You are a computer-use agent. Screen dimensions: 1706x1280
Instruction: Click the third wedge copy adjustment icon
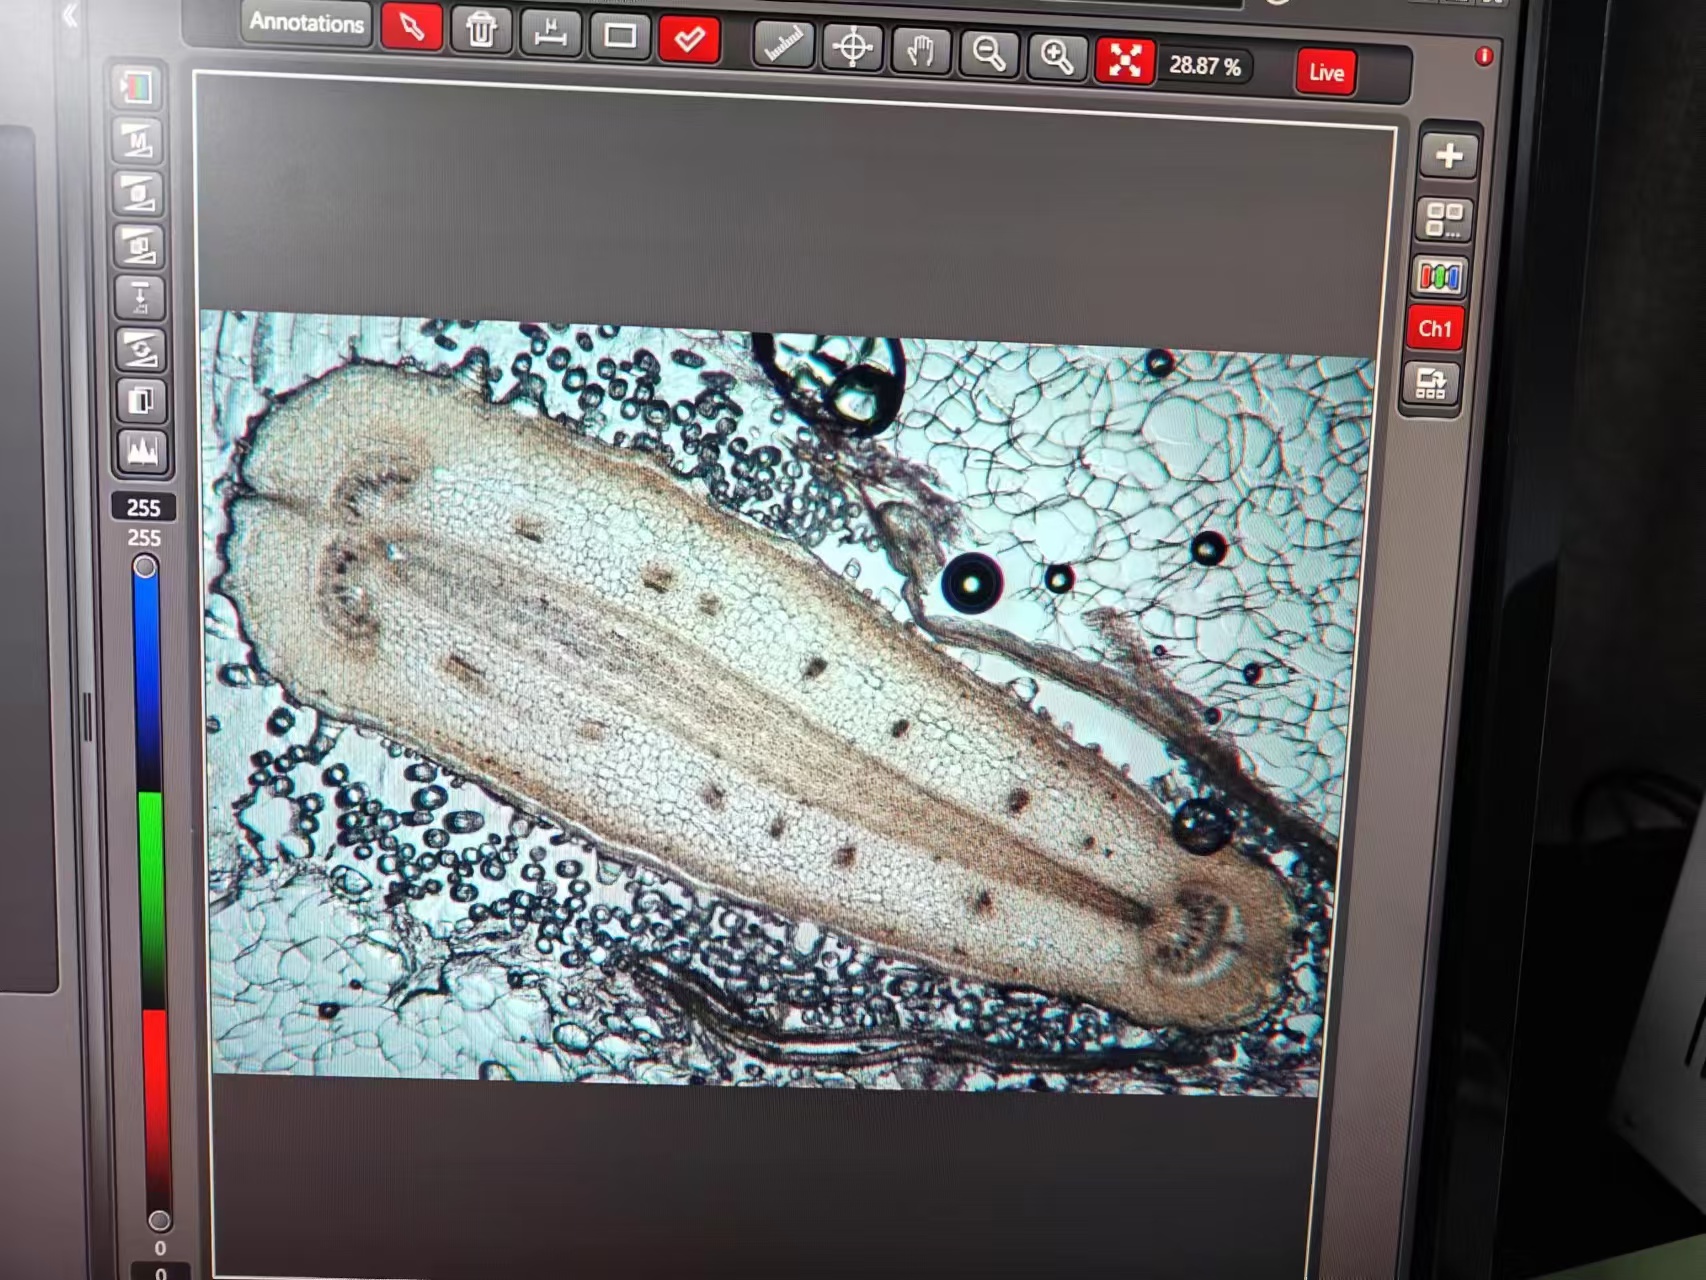(140, 245)
